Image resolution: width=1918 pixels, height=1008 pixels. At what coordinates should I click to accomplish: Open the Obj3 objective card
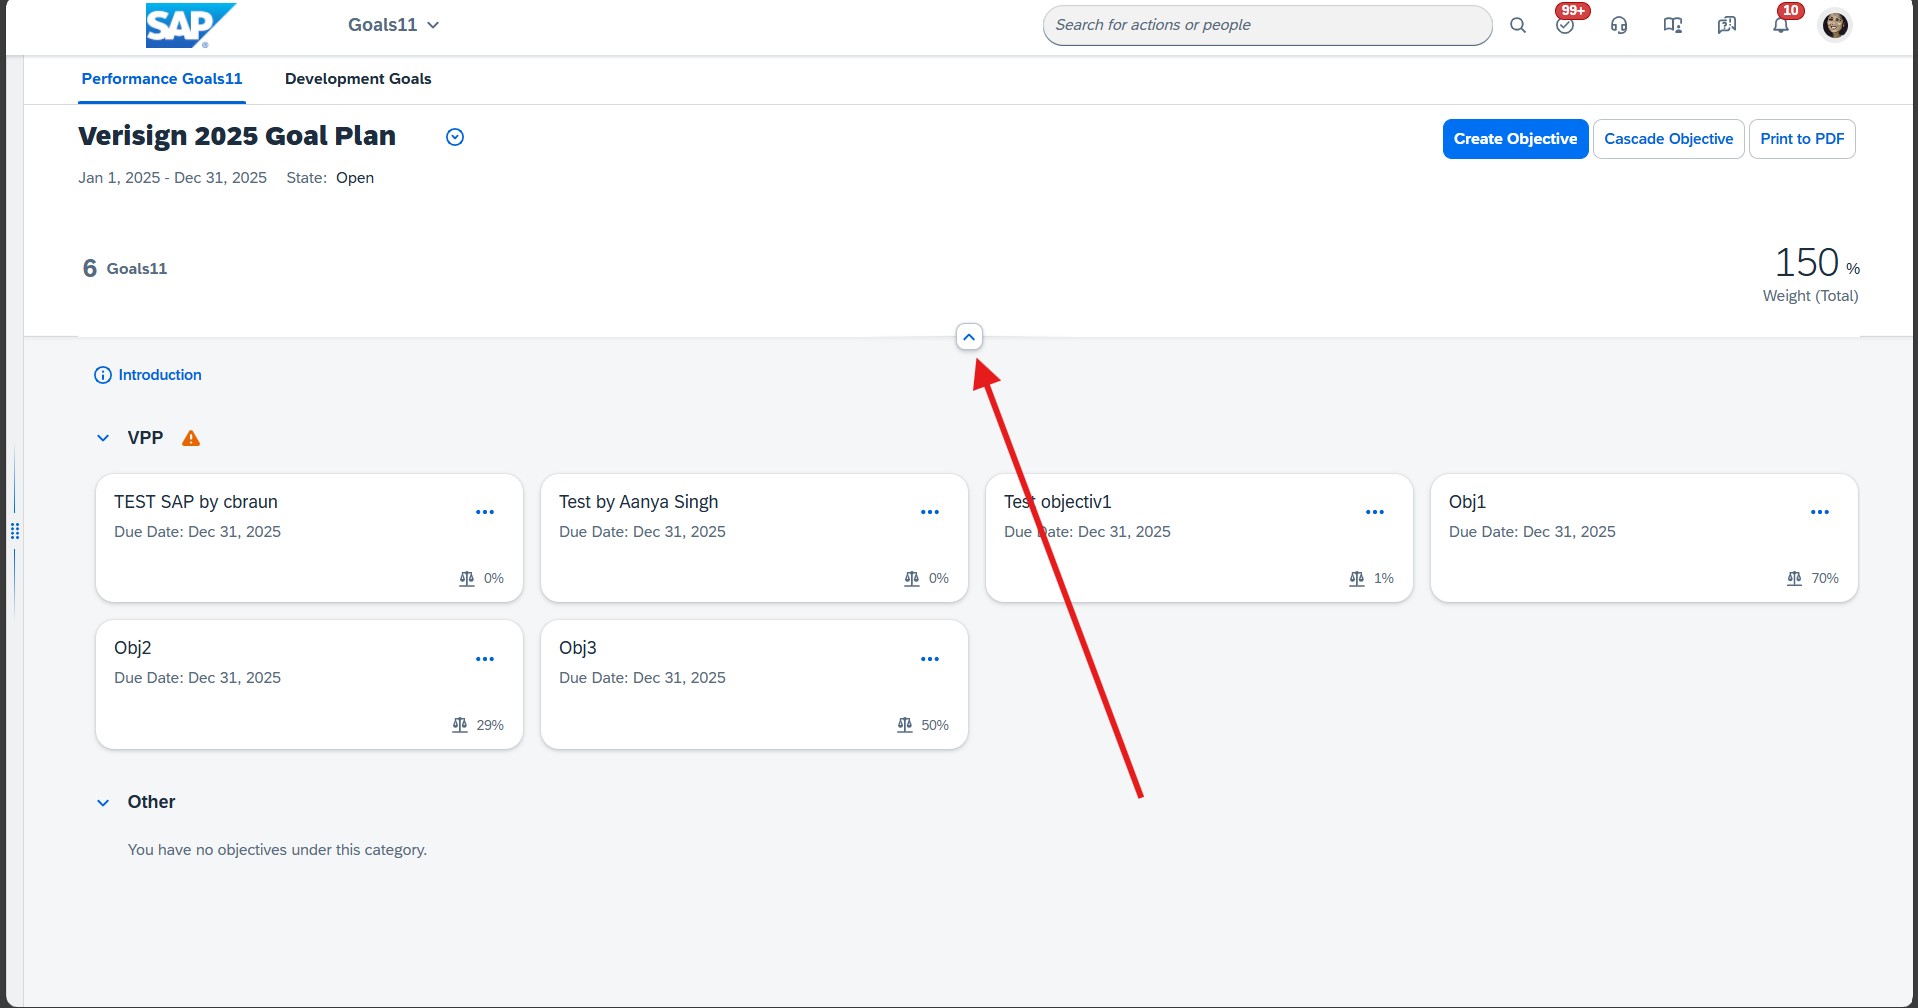(754, 684)
